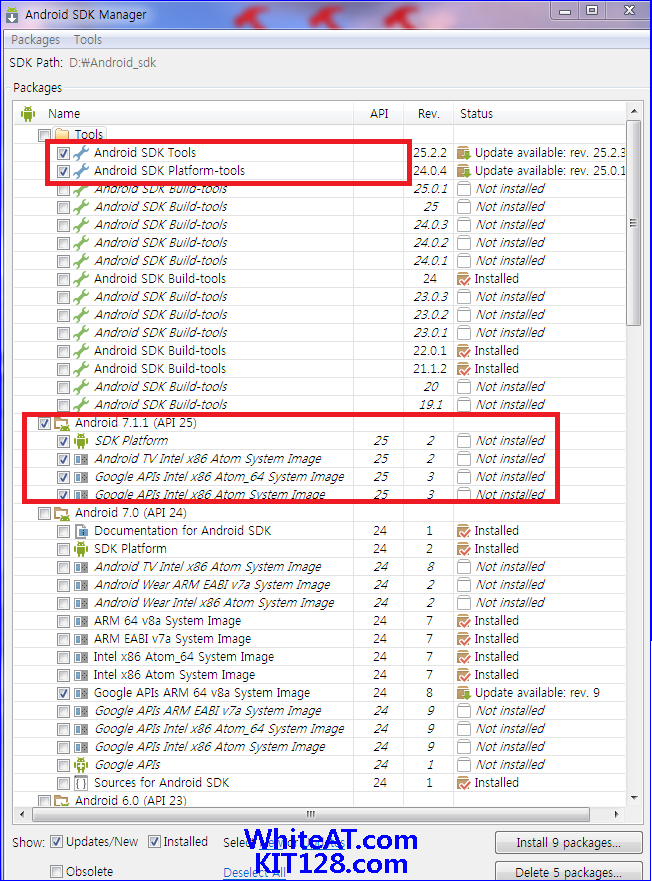Select the Android TV Intel x86 Atom System Image row at API 24
The height and width of the screenshot is (881, 652).
[x=319, y=567]
